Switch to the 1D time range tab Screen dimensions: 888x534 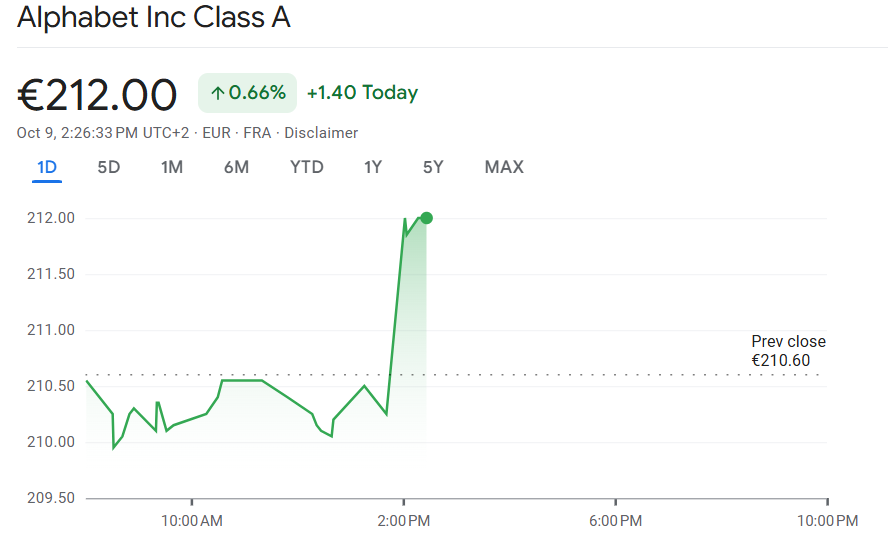(46, 167)
